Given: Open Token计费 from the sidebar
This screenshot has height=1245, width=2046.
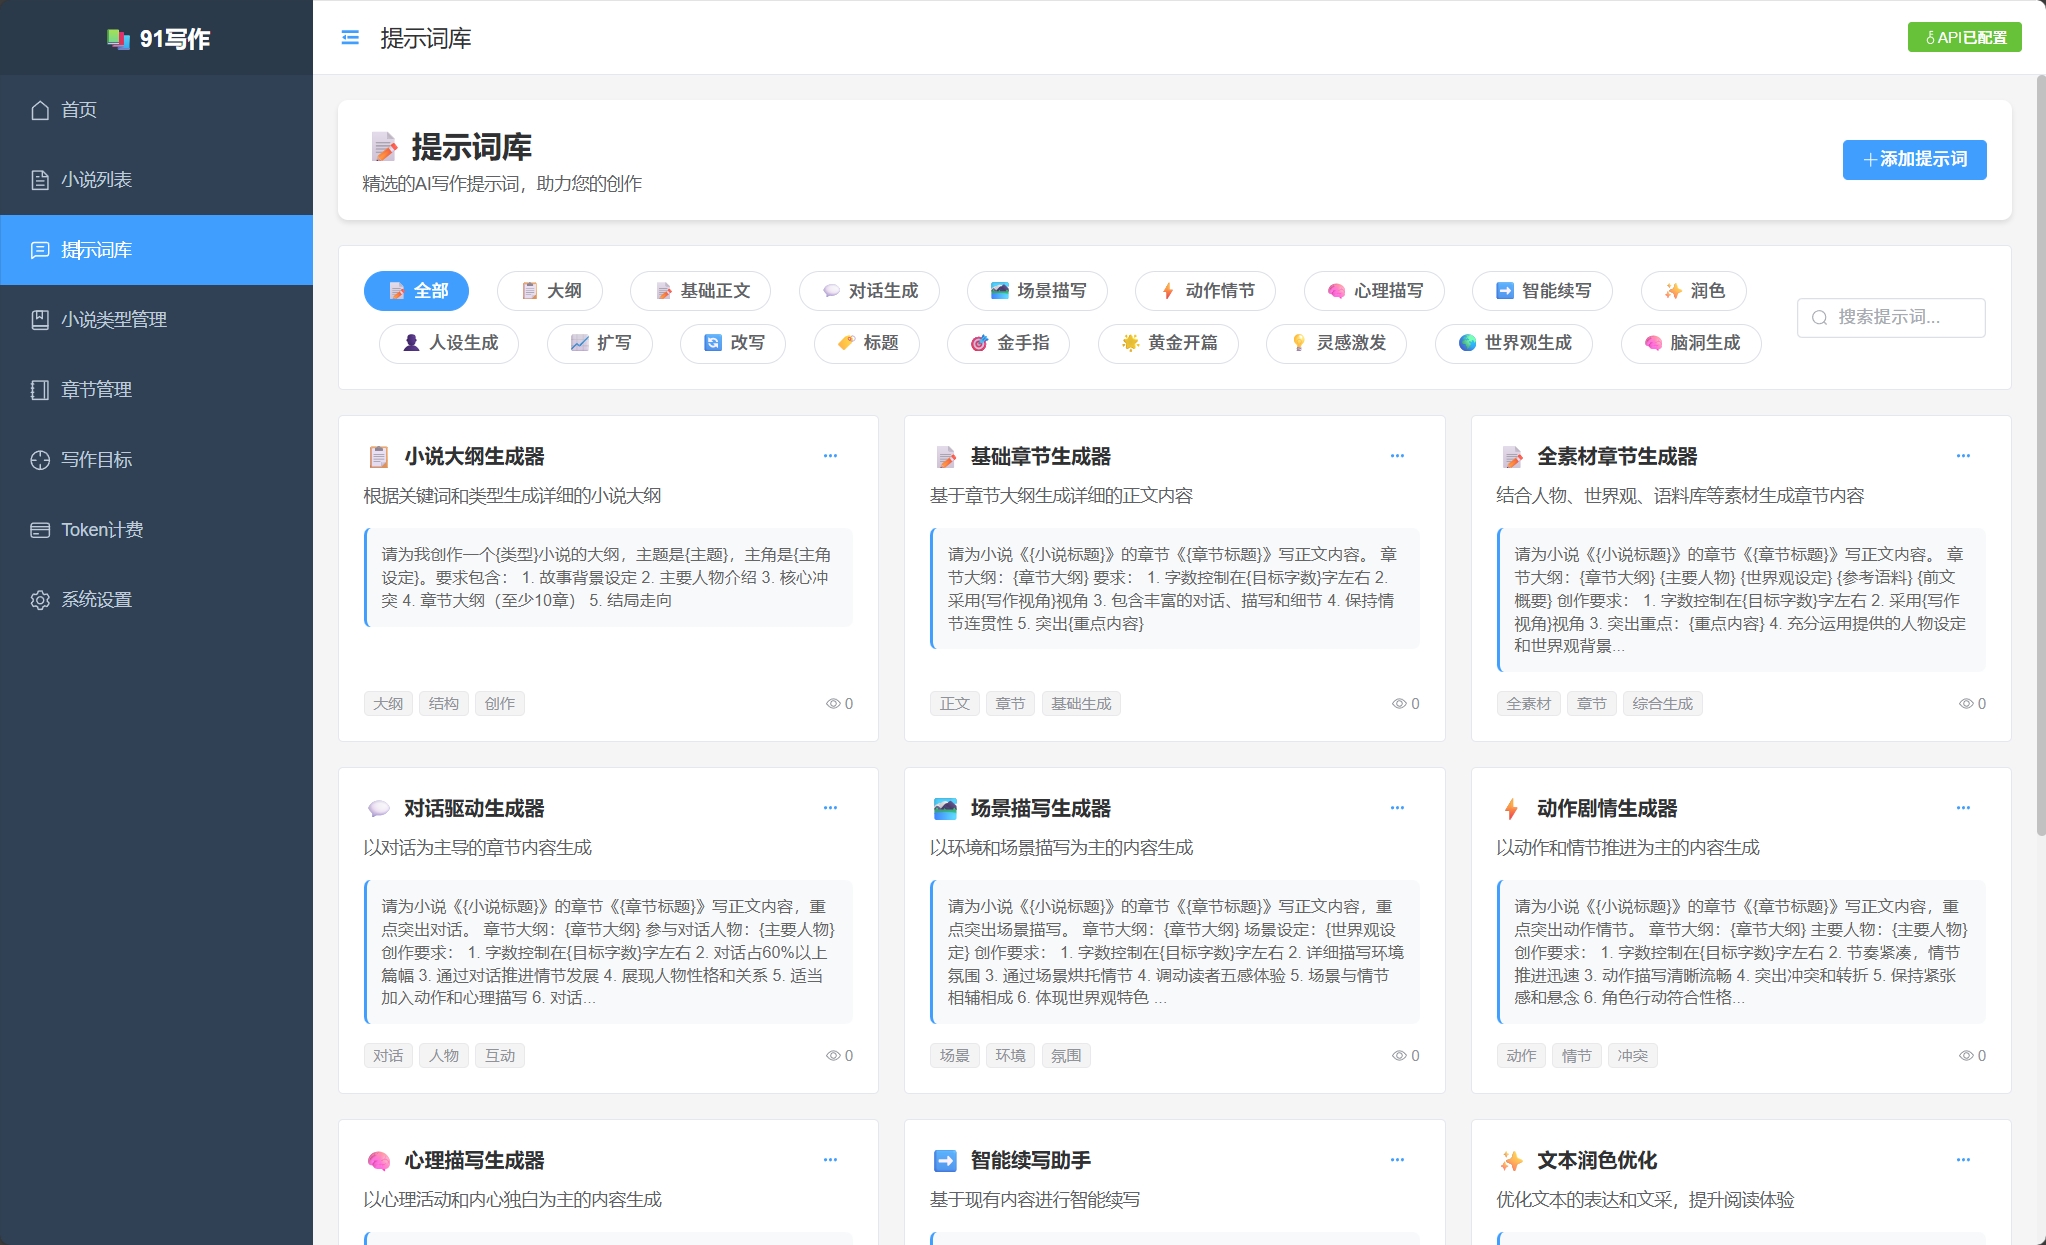Looking at the screenshot, I should click(x=40, y=529).
